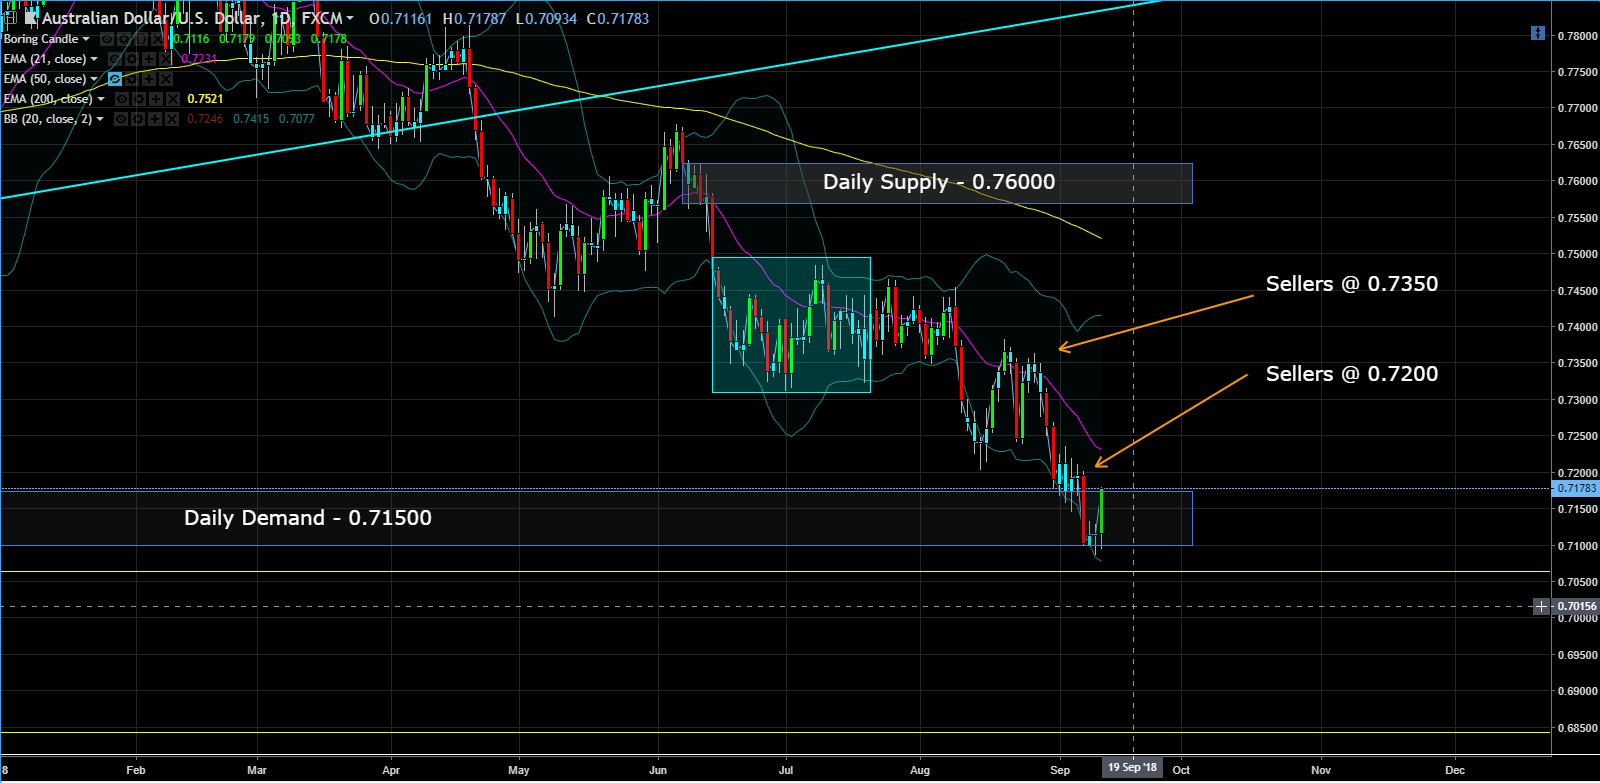The height and width of the screenshot is (783, 1600).
Task: Select the Daily Demand - 0.71500 text label
Action: tap(308, 518)
